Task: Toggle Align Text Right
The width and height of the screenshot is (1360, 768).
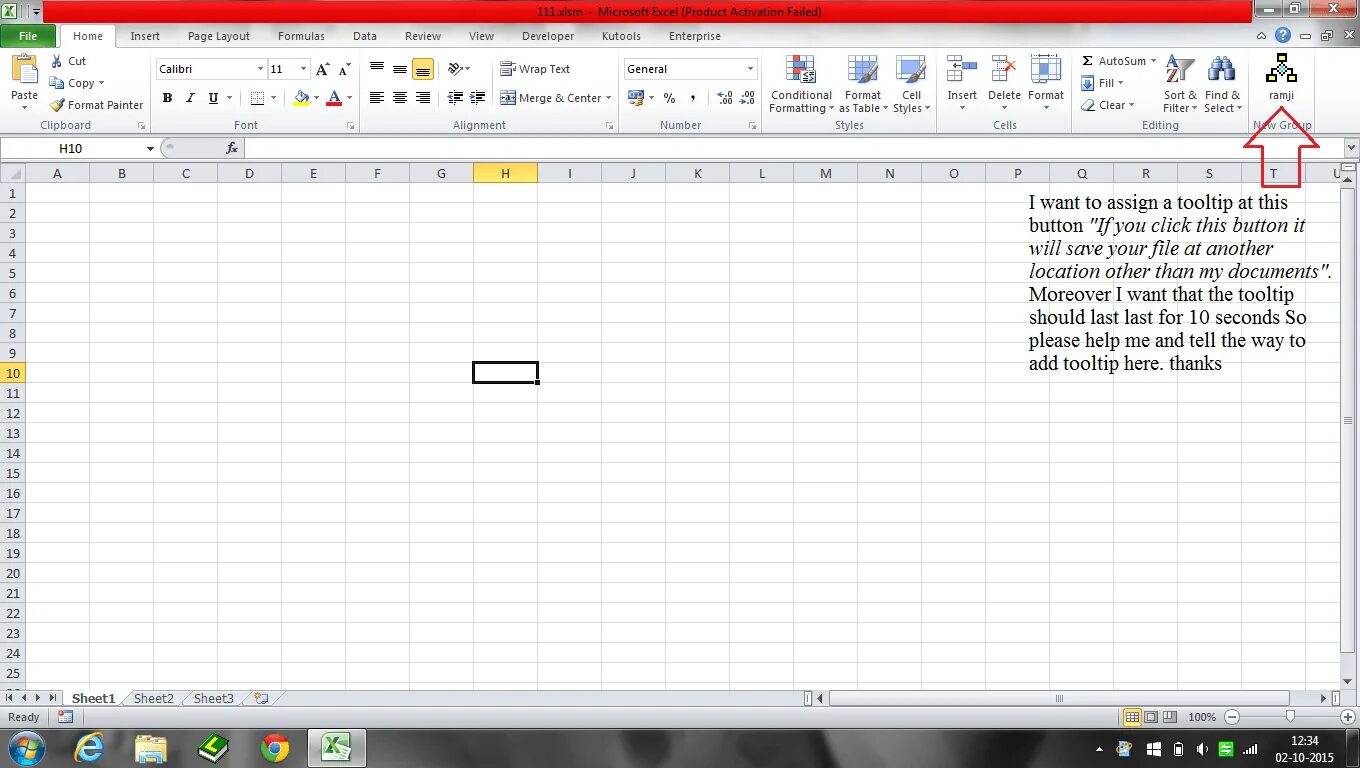Action: coord(423,98)
